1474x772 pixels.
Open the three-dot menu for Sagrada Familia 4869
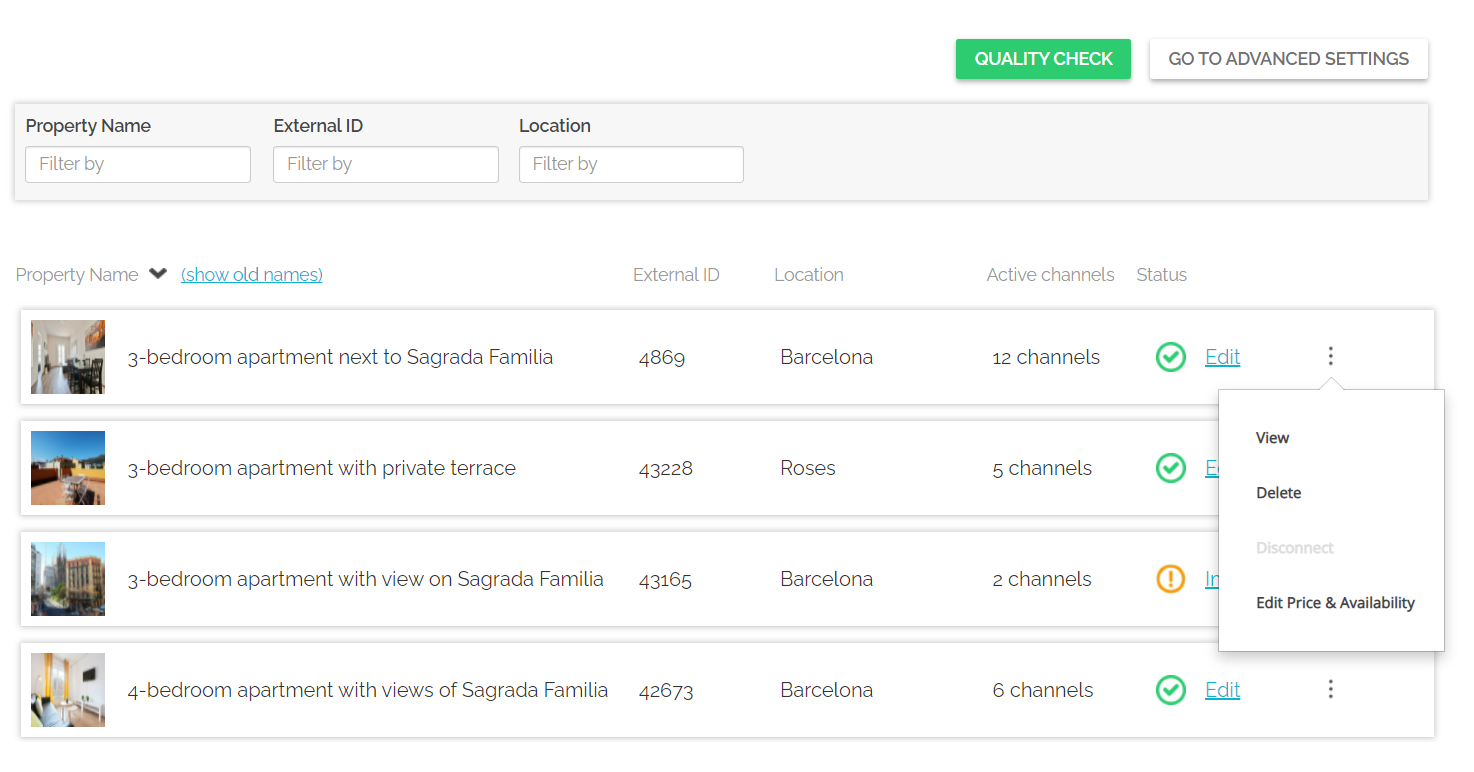click(1330, 356)
